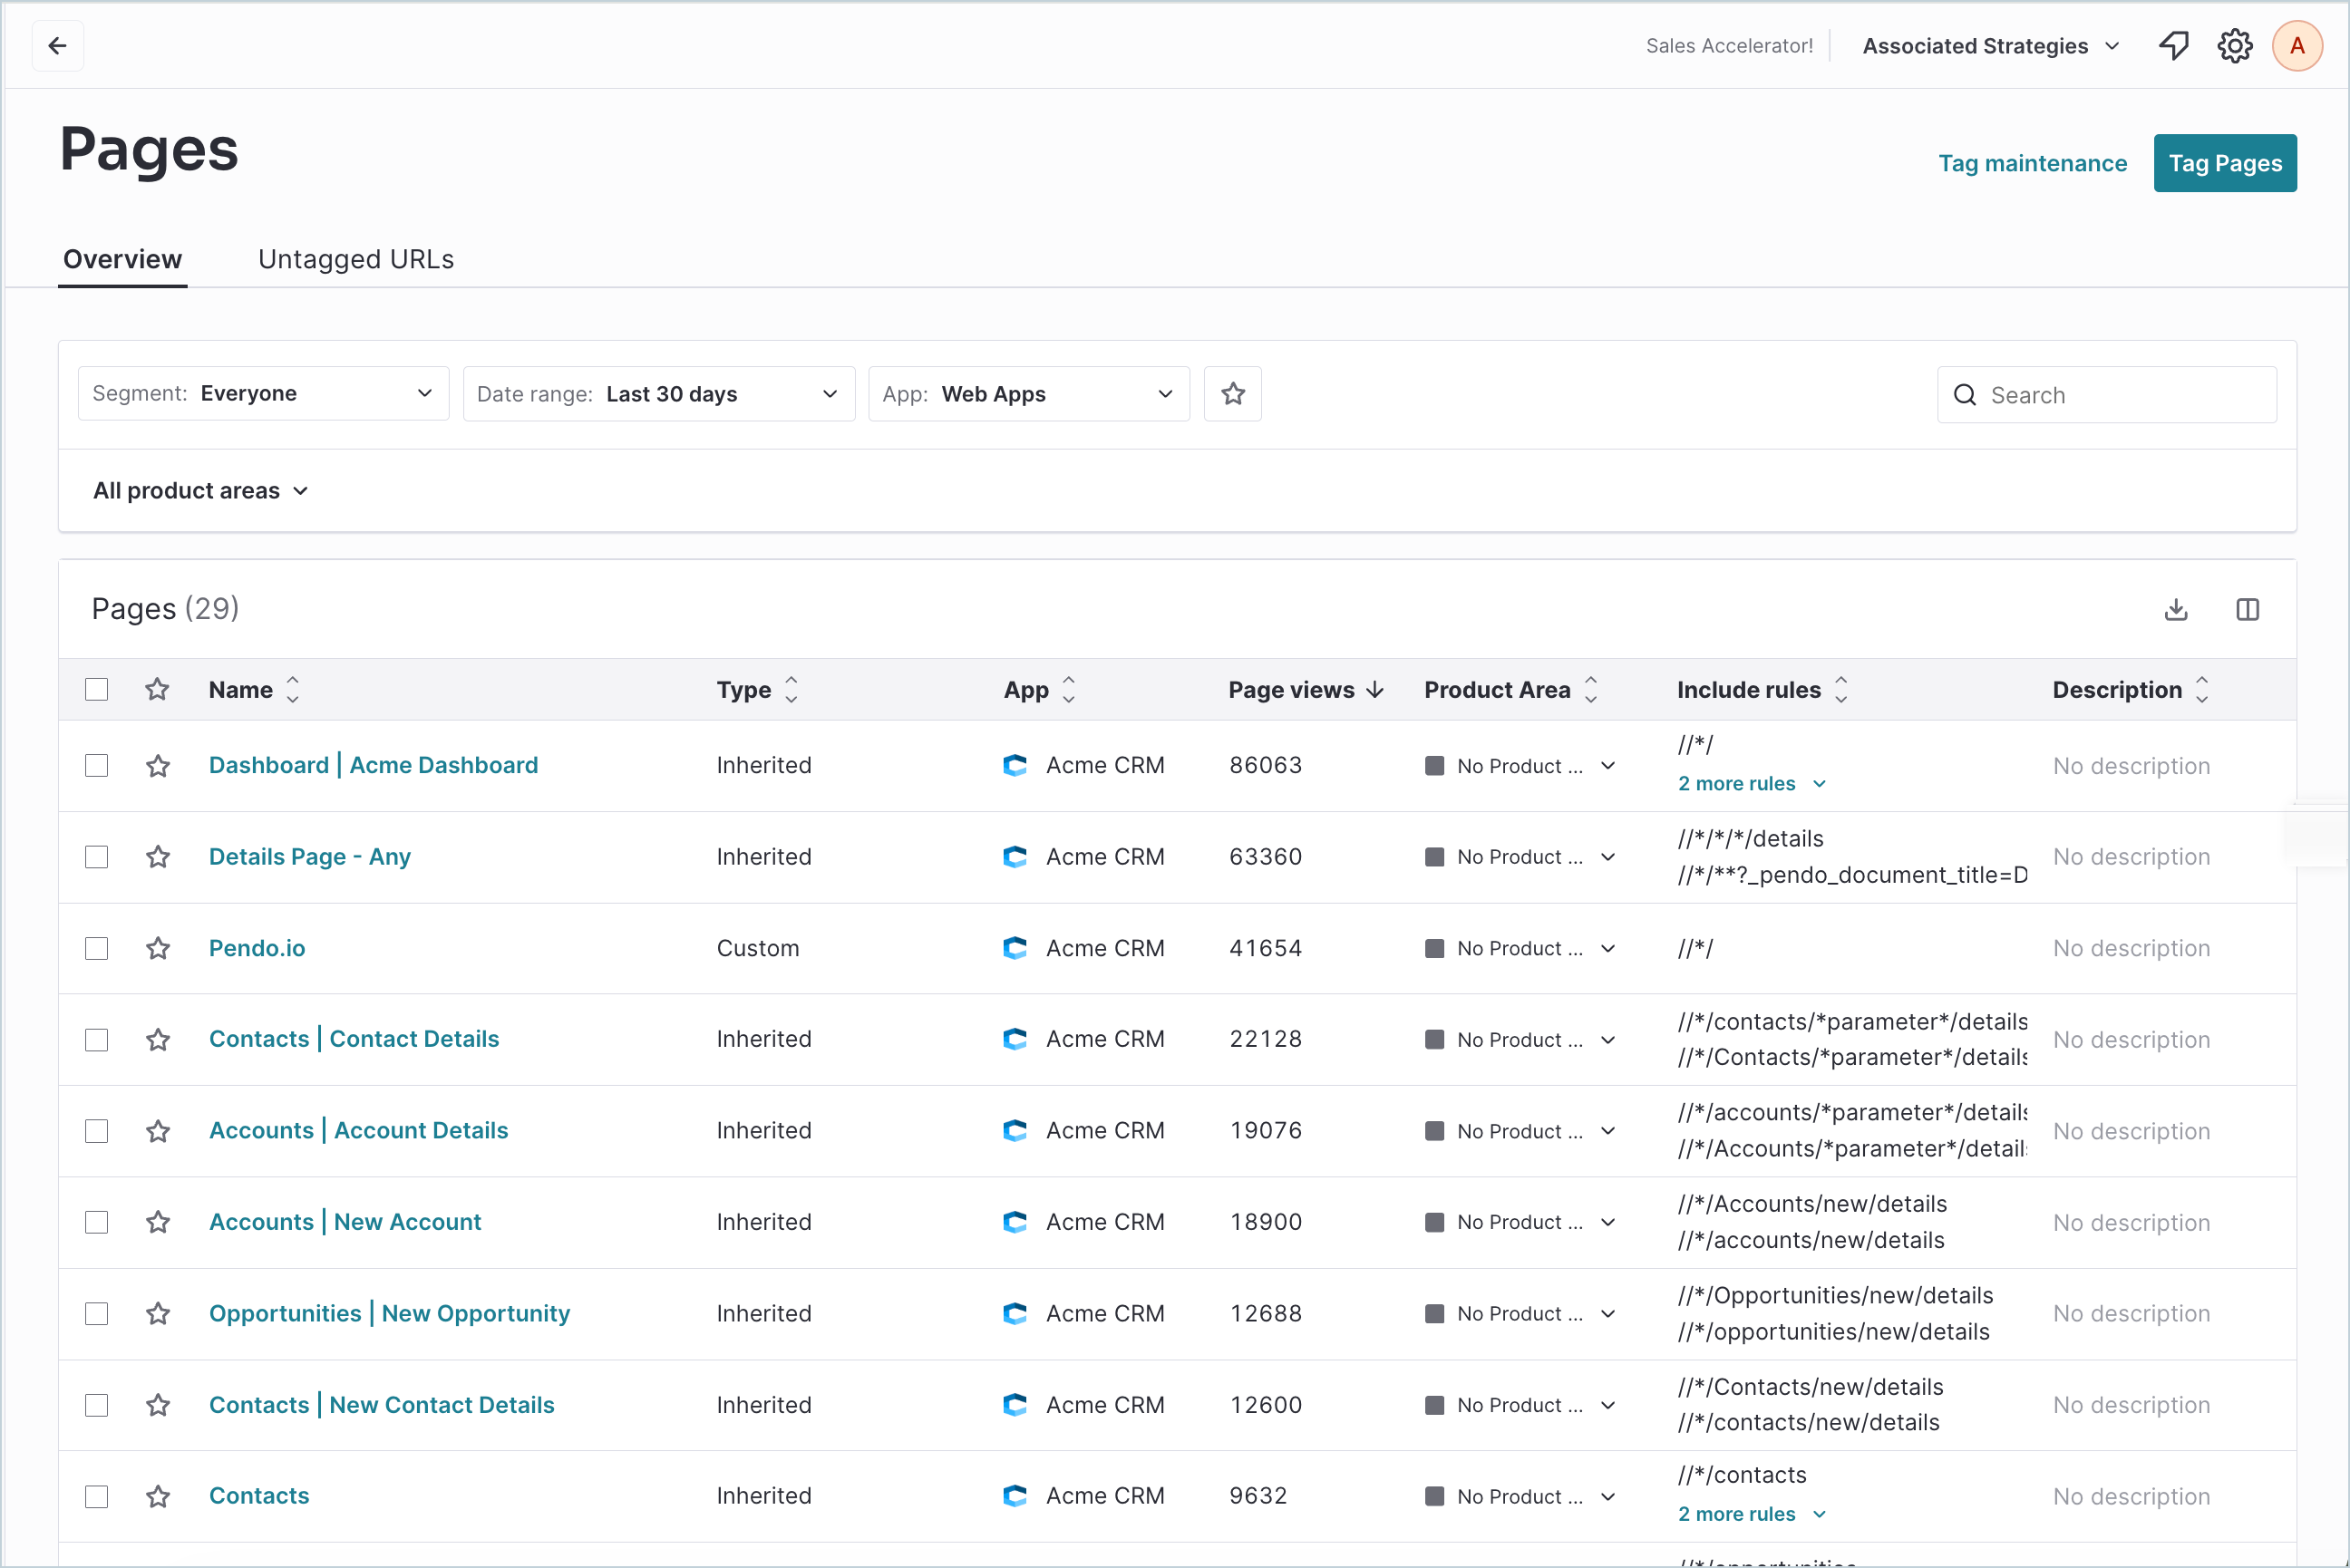Viewport: 2350px width, 1568px height.
Task: Star the Accounts | New Account page
Action: point(158,1222)
